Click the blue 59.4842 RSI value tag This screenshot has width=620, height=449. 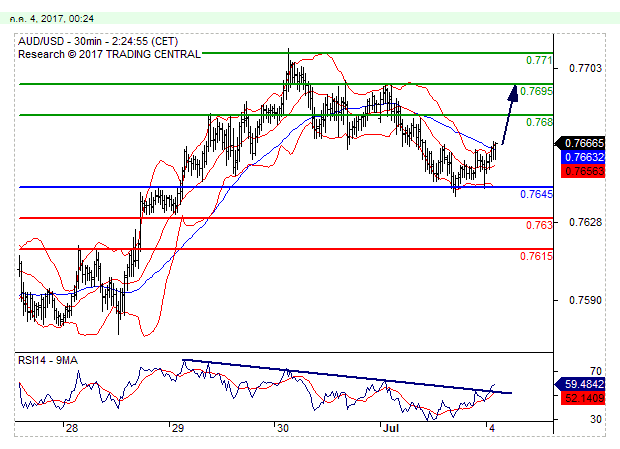tap(580, 384)
